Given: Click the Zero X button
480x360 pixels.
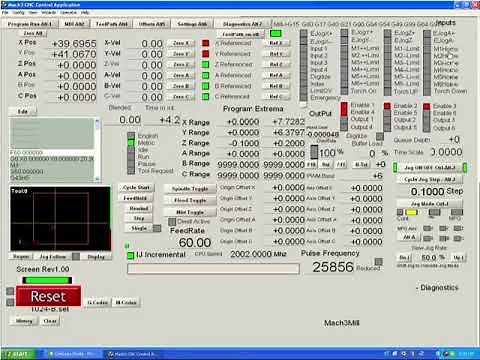Looking at the screenshot, I should [x=181, y=43].
